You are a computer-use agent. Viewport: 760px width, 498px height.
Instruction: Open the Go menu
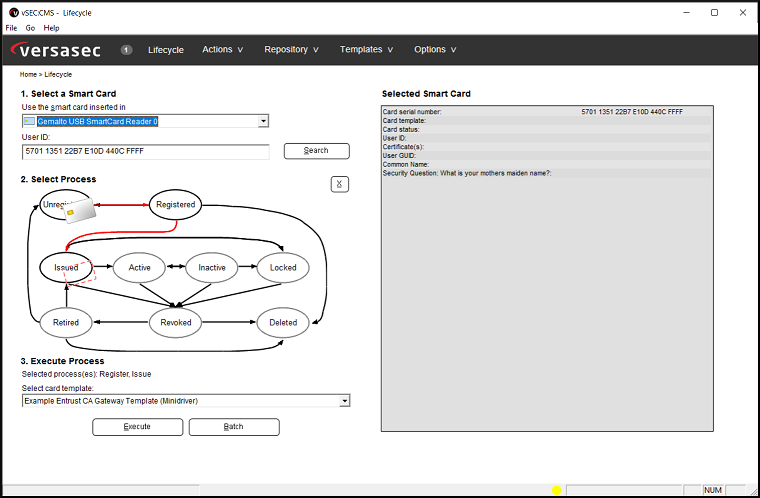pyautogui.click(x=30, y=28)
